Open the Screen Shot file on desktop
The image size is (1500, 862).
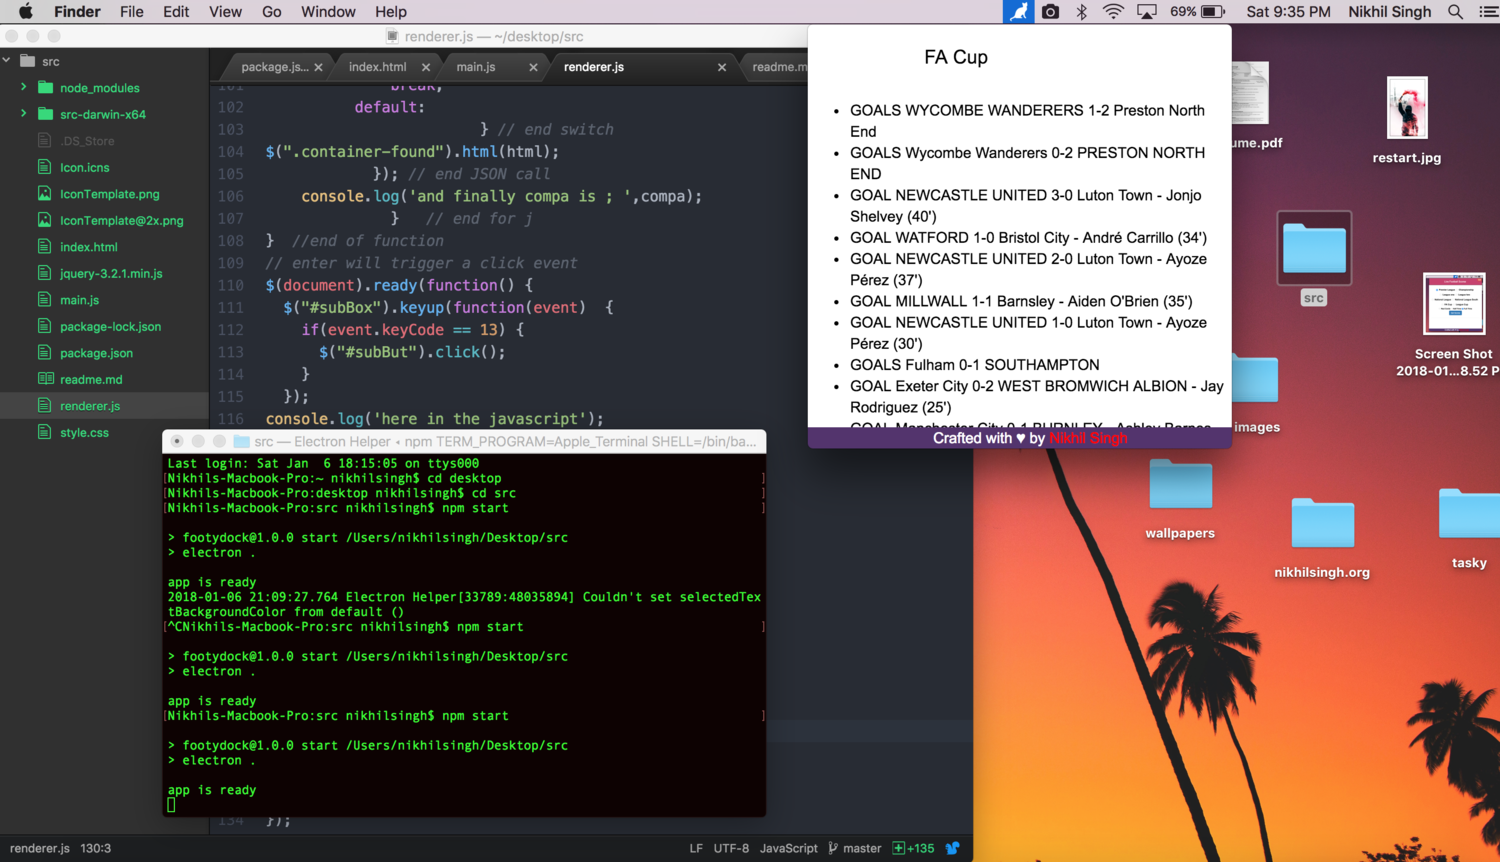point(1452,325)
